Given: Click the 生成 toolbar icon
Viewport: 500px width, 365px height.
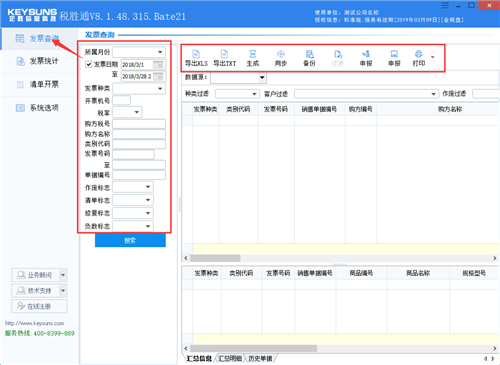Looking at the screenshot, I should point(253,58).
